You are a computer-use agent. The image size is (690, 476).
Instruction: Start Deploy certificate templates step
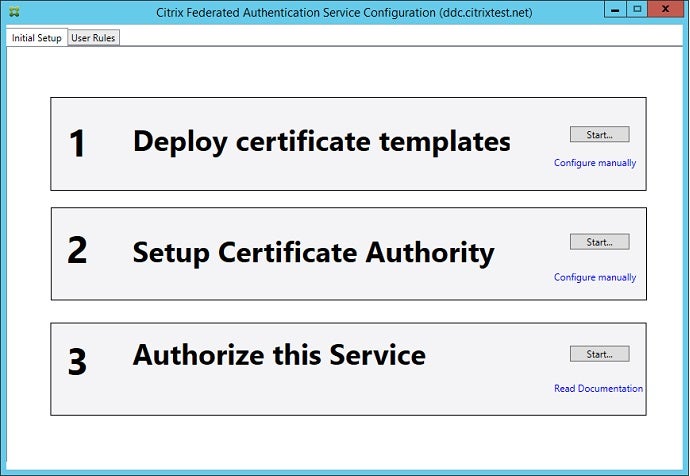coord(599,134)
